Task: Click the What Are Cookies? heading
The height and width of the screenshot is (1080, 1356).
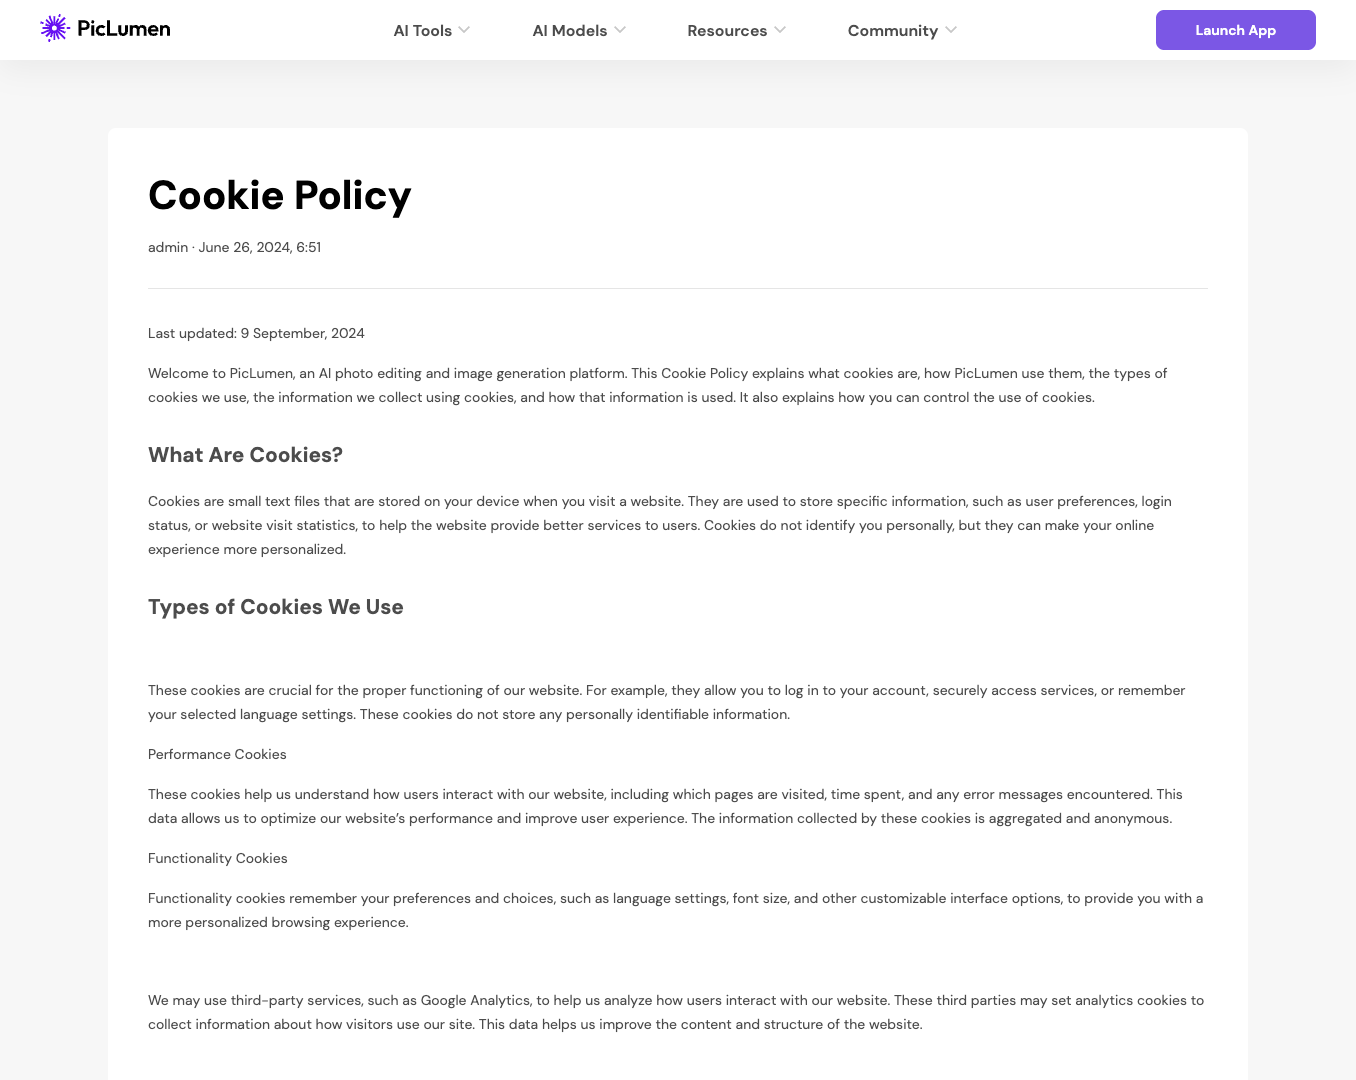Action: [x=245, y=455]
